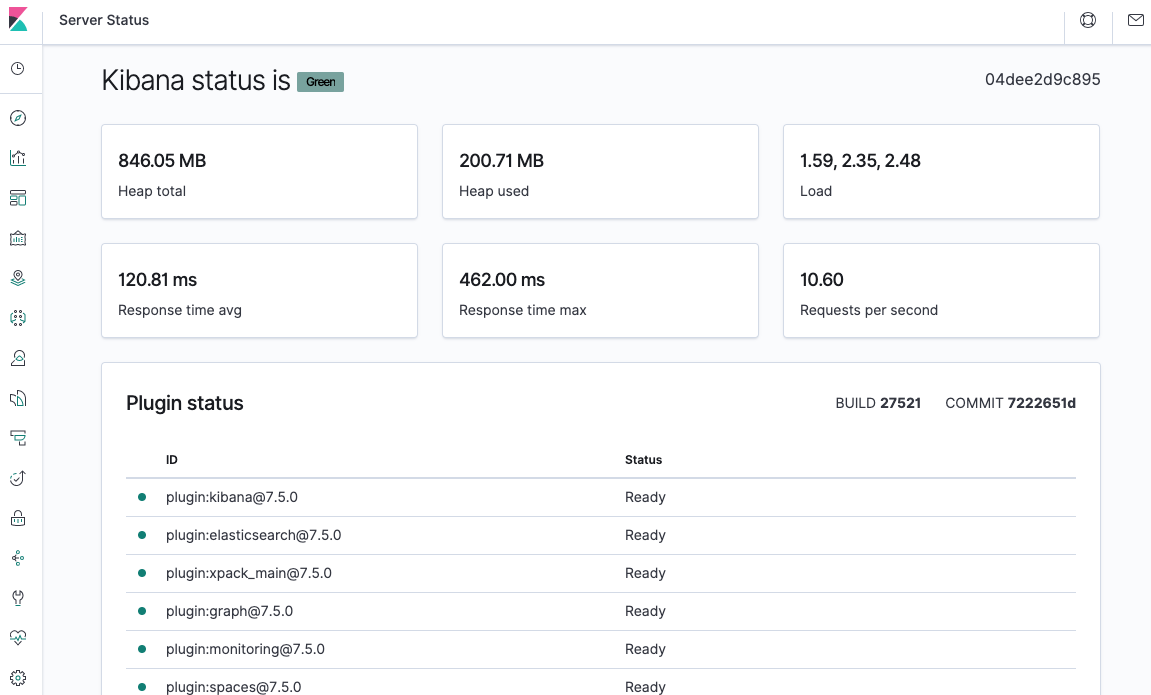The width and height of the screenshot is (1151, 695).
Task: Click the Green status badge
Action: pyautogui.click(x=320, y=82)
